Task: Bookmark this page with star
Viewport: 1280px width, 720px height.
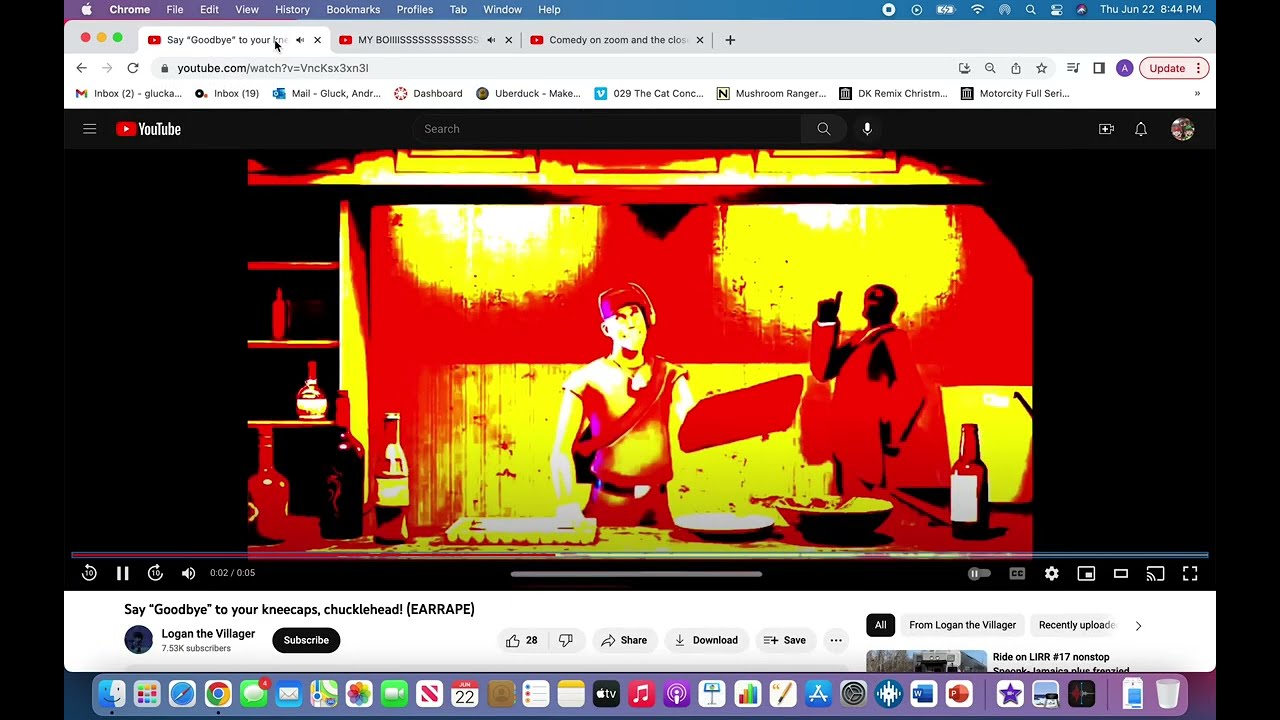Action: pos(1042,68)
